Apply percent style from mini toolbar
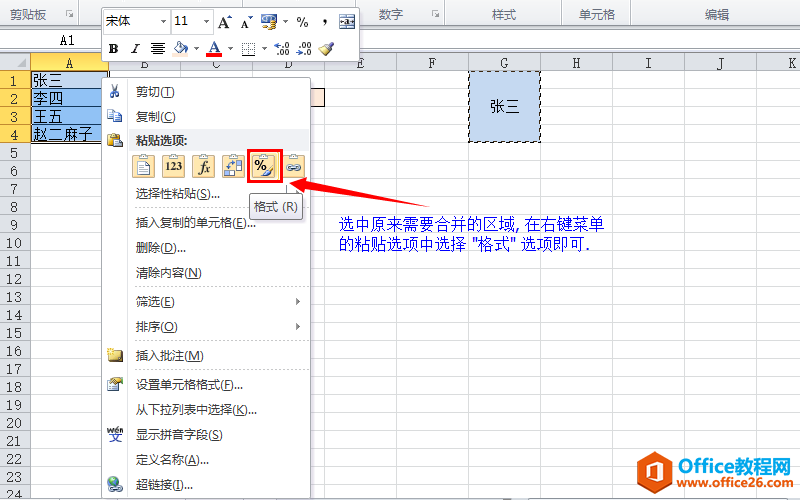 (303, 22)
